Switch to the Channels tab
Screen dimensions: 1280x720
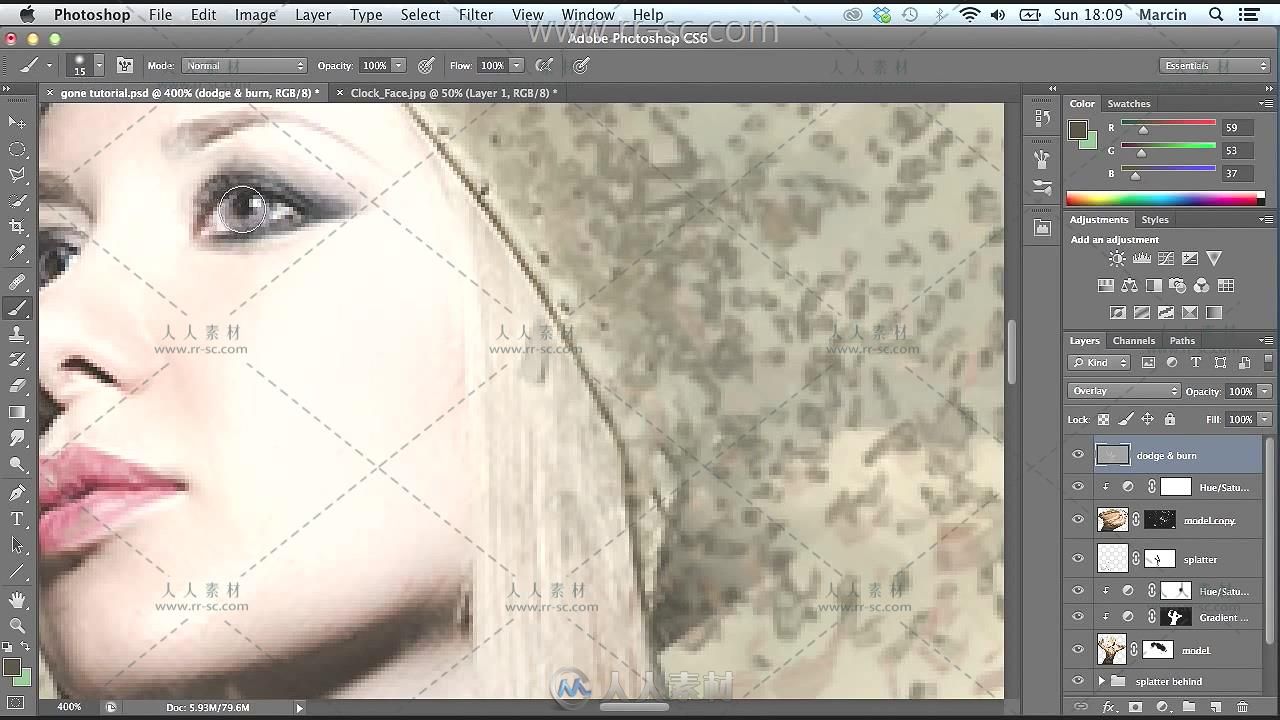(x=1133, y=341)
